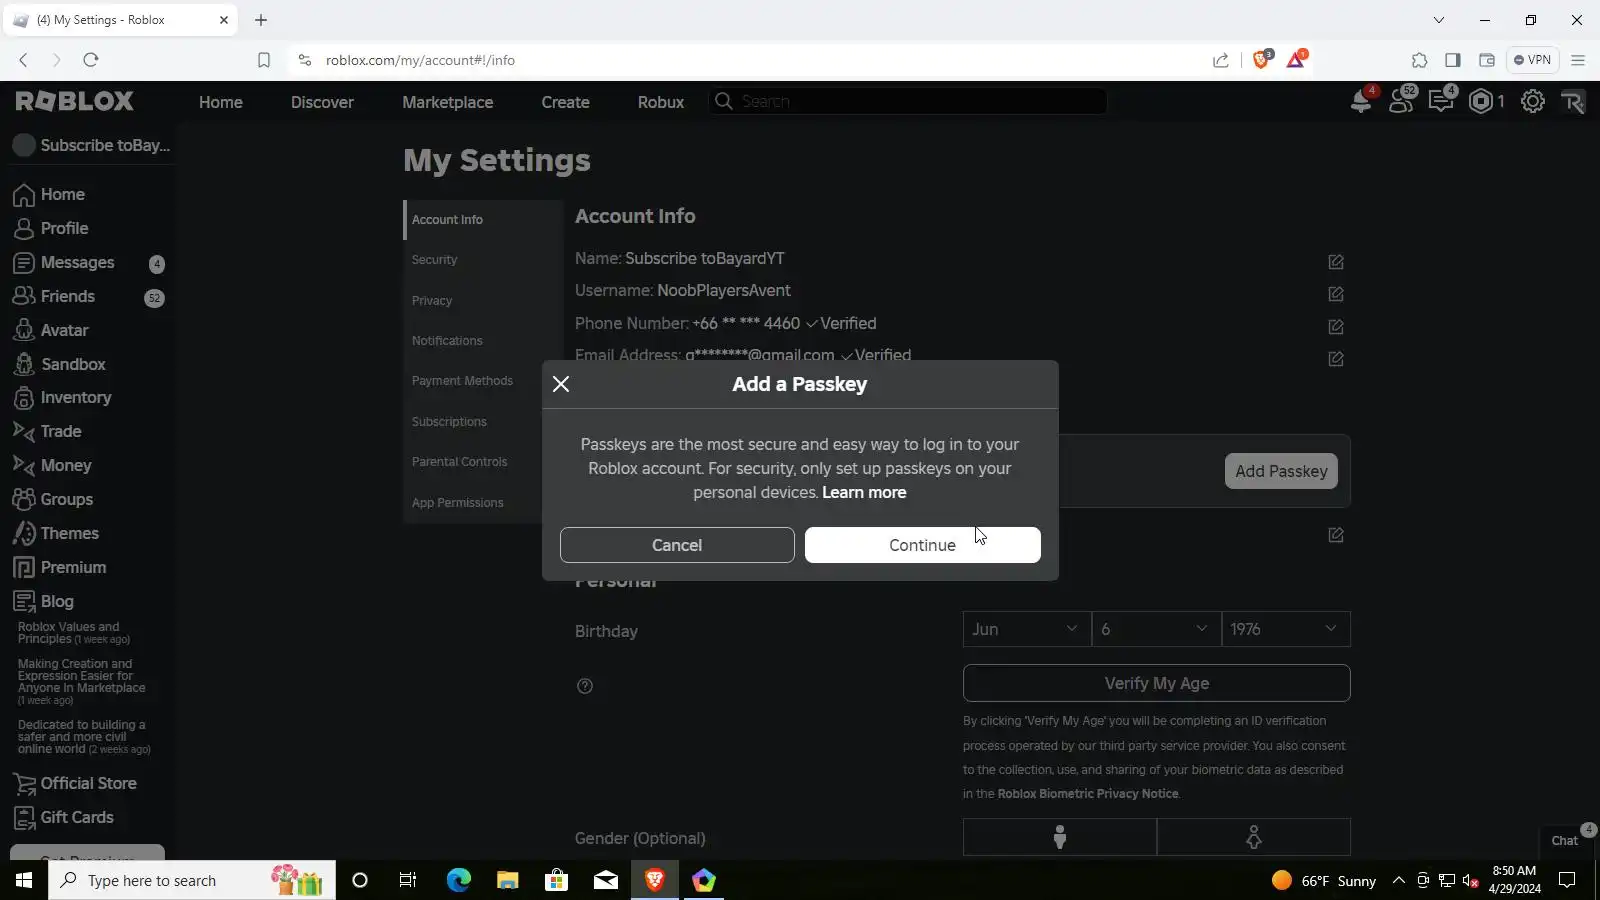Open a new browser tab
Screen dimensions: 1600x900
coord(261,20)
